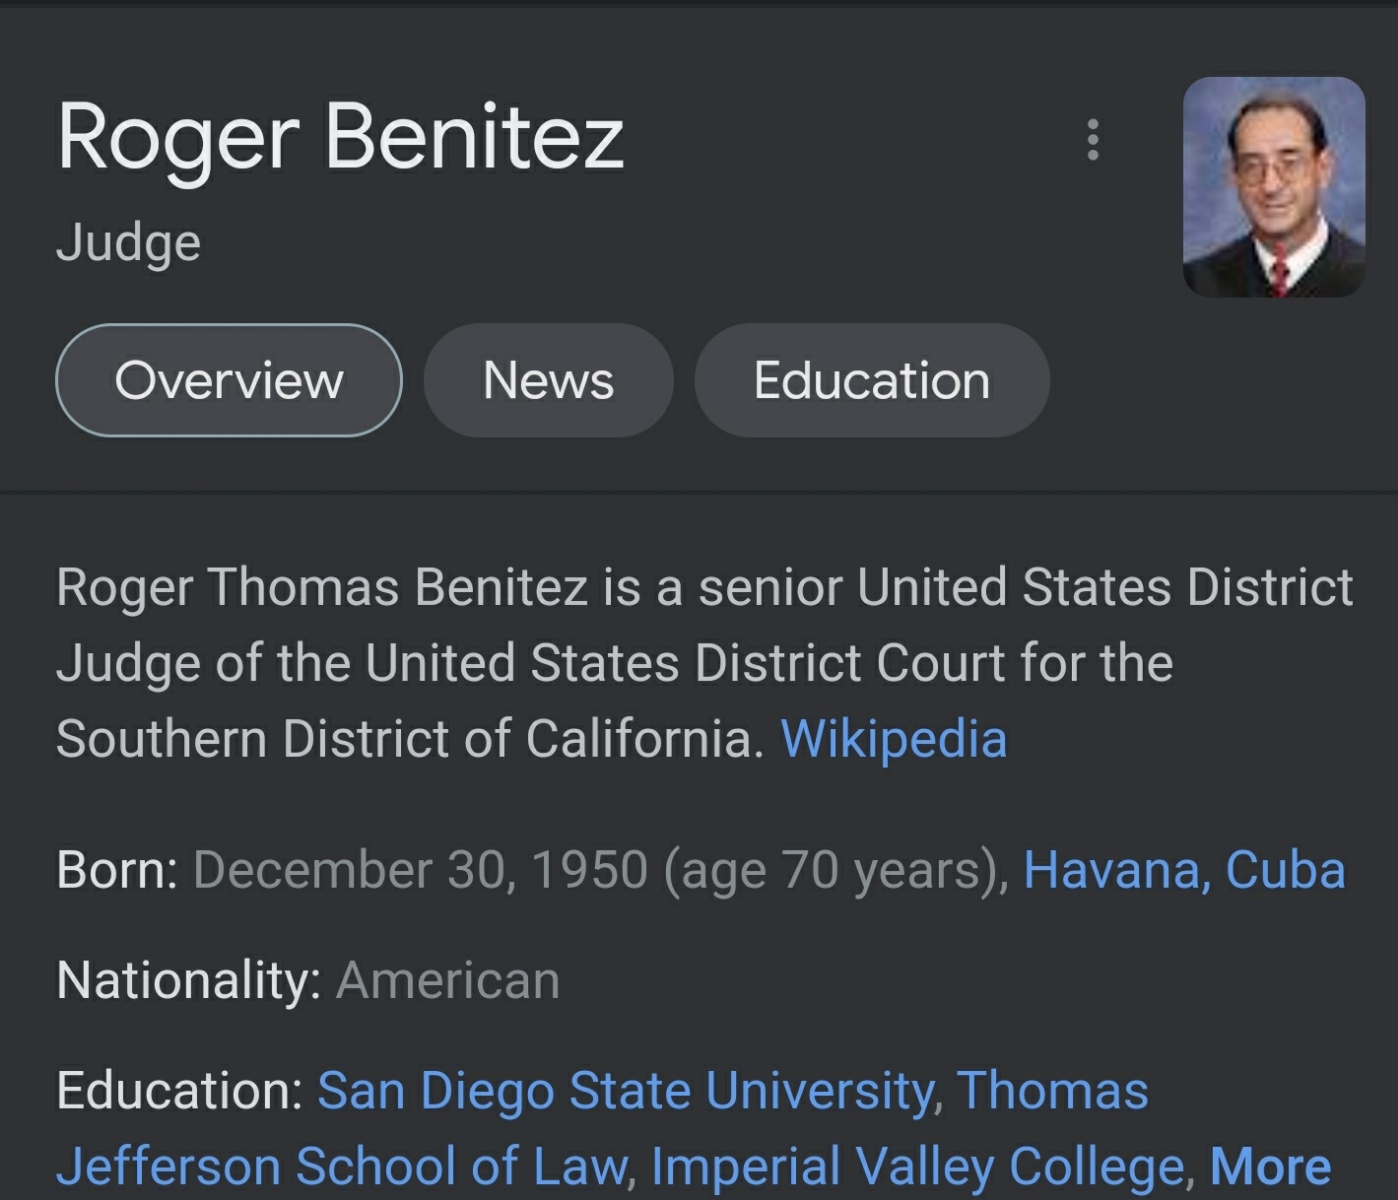Select the Overview tab
The width and height of the screenshot is (1398, 1200).
pyautogui.click(x=229, y=380)
